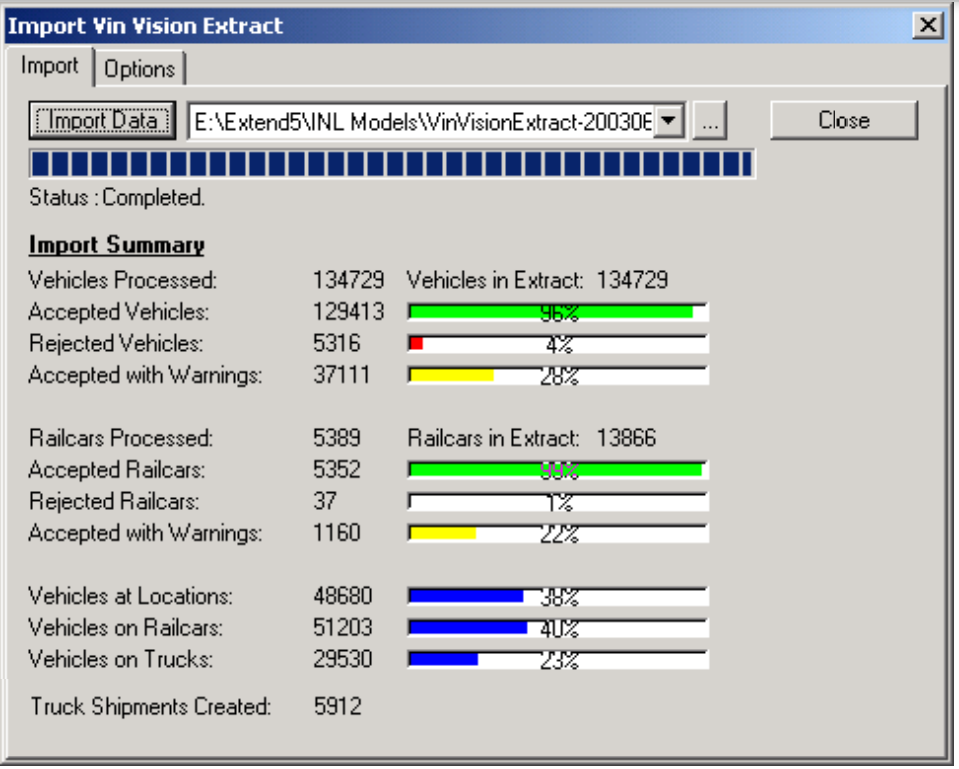Click the Vehicles on Railcars 40% bar
959x769 pixels.
click(x=557, y=629)
